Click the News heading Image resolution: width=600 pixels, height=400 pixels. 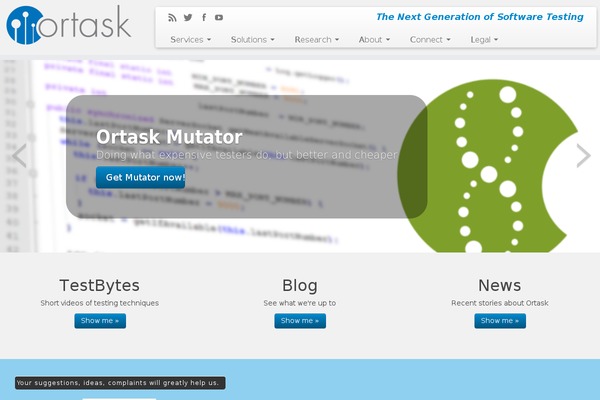point(499,286)
